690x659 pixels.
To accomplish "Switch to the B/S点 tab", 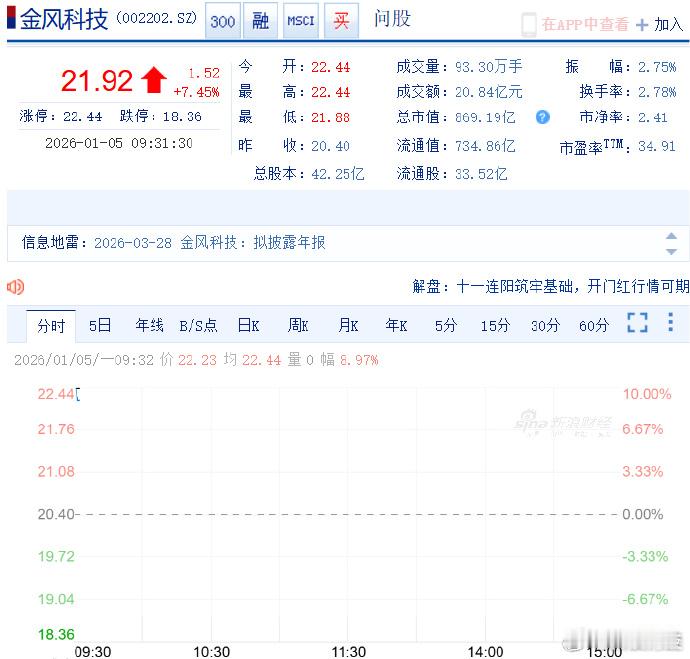I will tap(198, 326).
